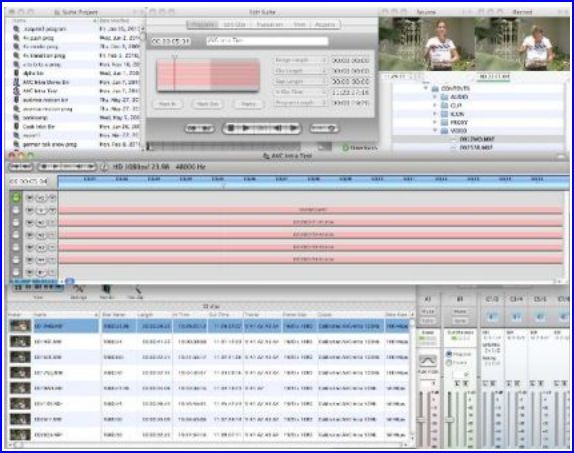Expand the AUDIO folder
Image resolution: width=574 pixels, height=453 pixels.
(435, 97)
